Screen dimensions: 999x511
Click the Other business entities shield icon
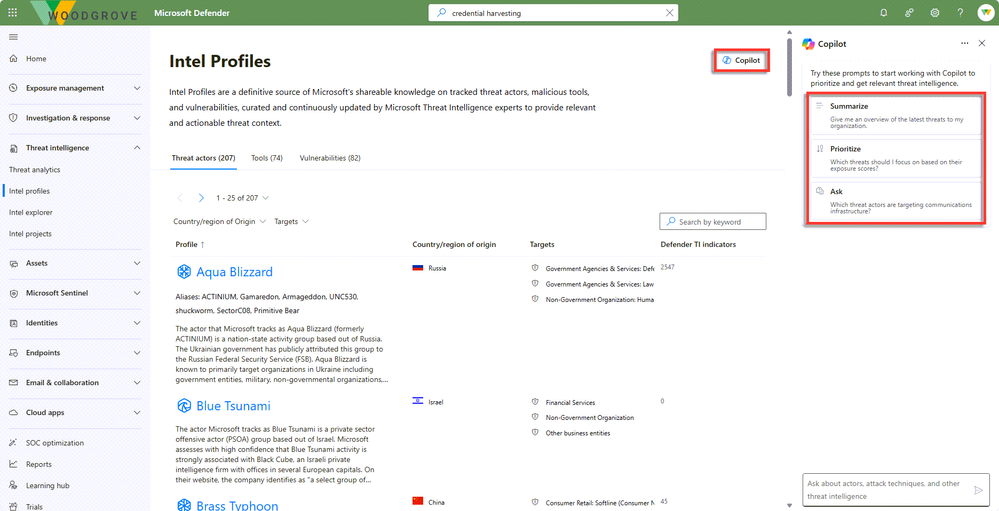[x=535, y=433]
